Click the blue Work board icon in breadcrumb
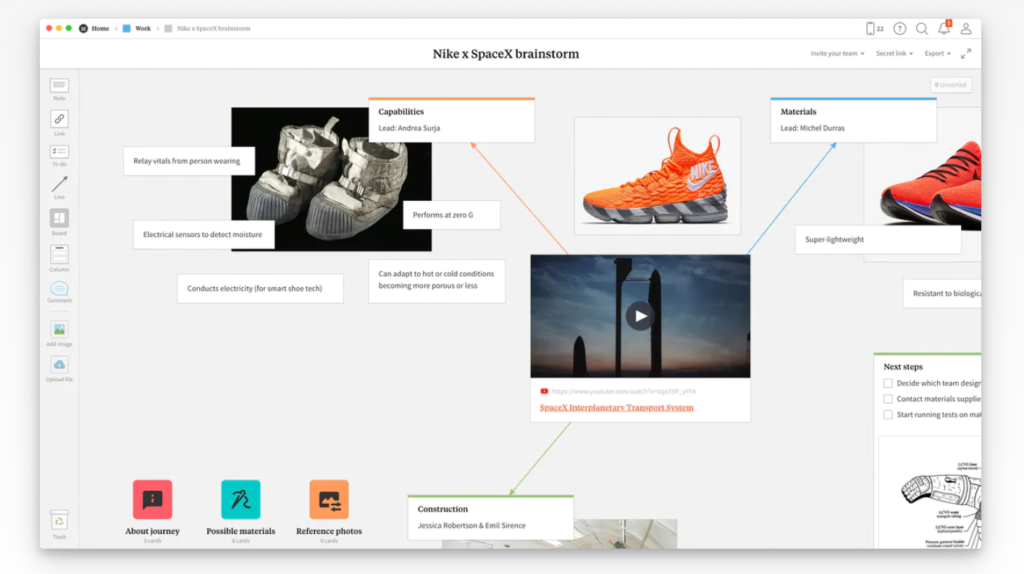This screenshot has width=1024, height=574. coord(127,28)
